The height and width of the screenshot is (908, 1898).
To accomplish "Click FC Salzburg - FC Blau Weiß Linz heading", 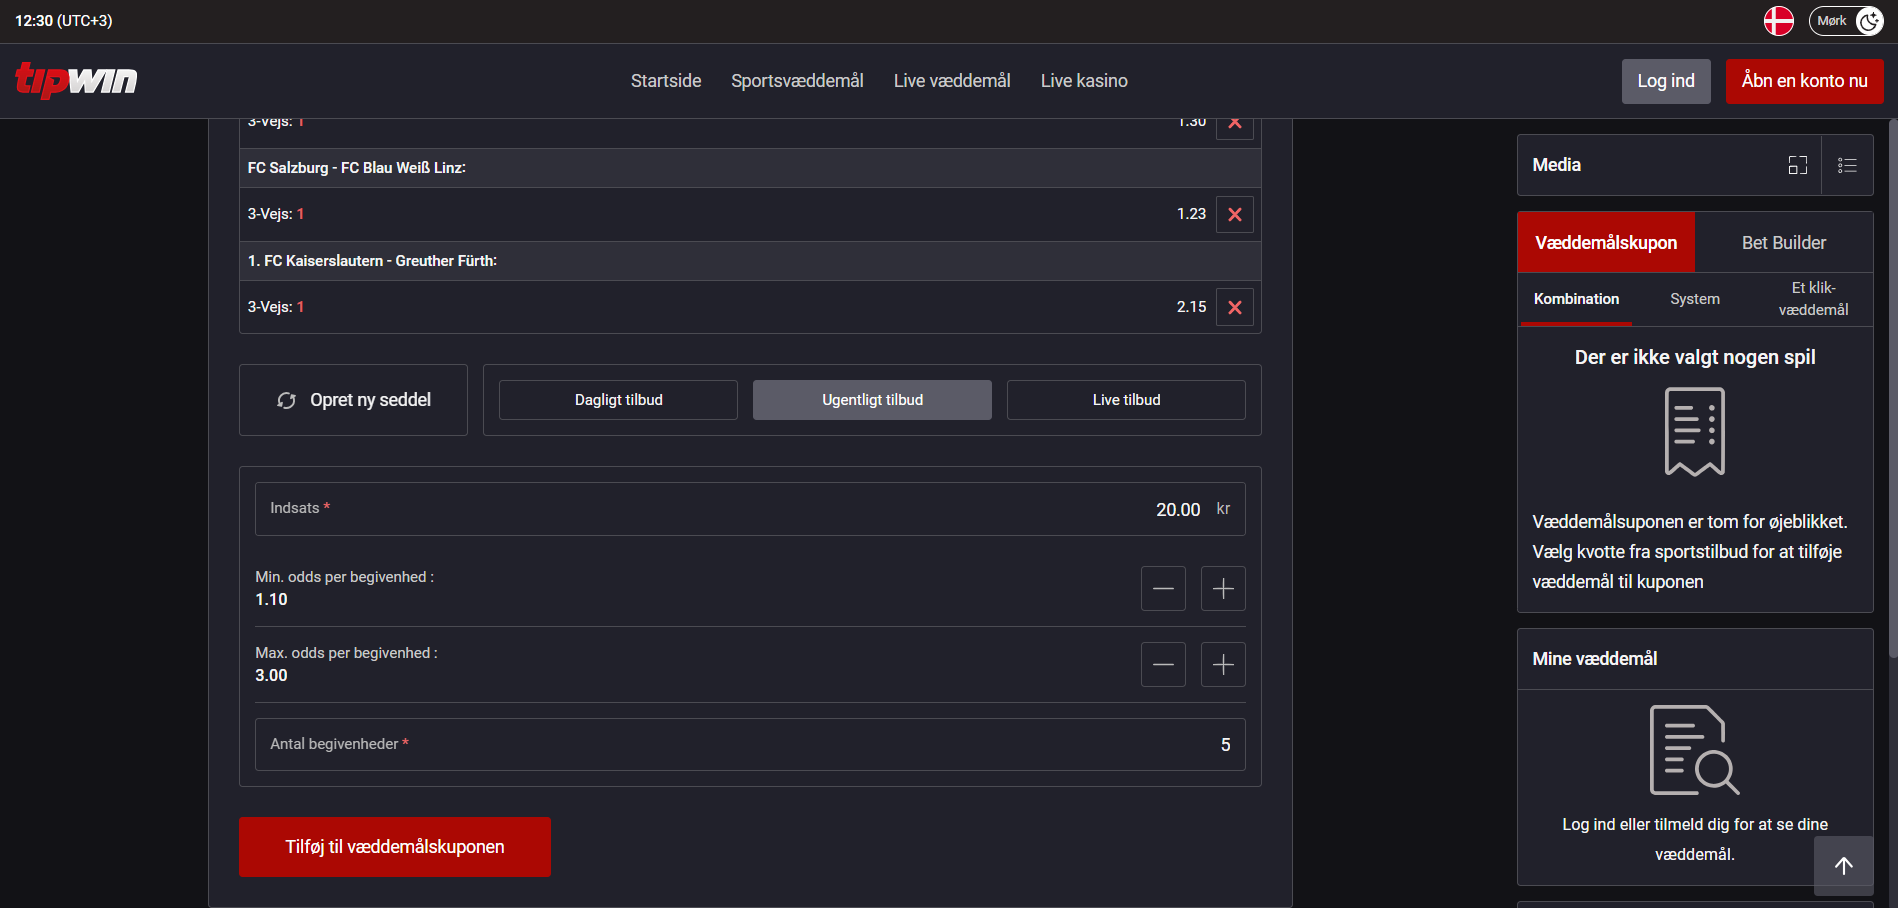I will (357, 168).
